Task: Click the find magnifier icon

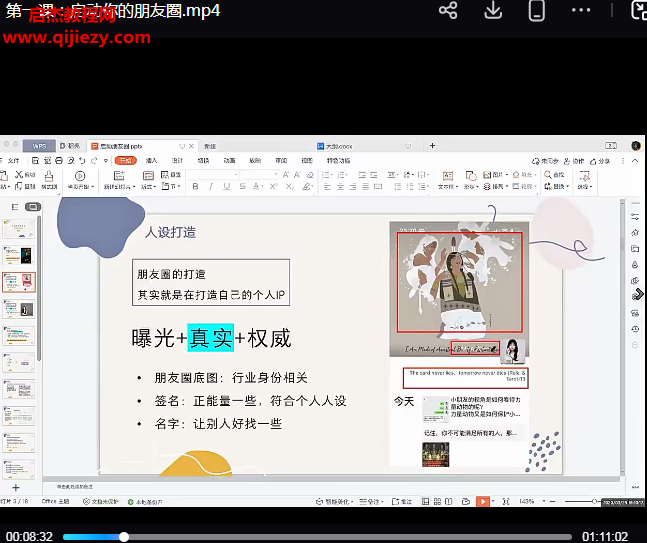Action: (548, 175)
